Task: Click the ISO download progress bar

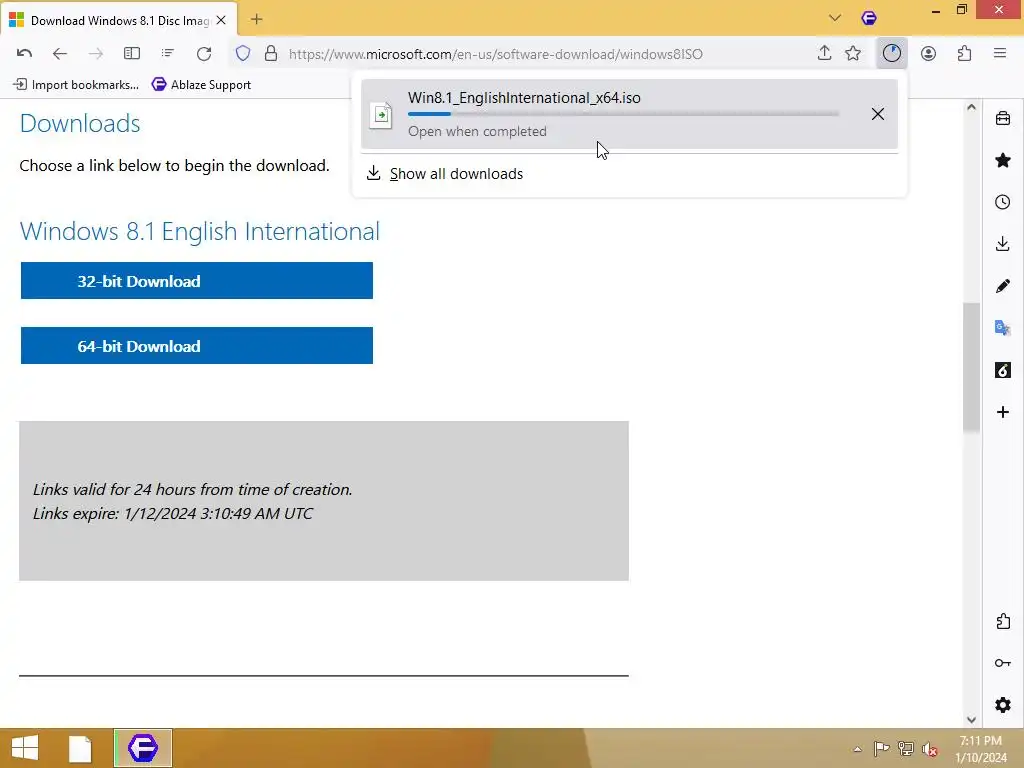Action: pyautogui.click(x=623, y=114)
